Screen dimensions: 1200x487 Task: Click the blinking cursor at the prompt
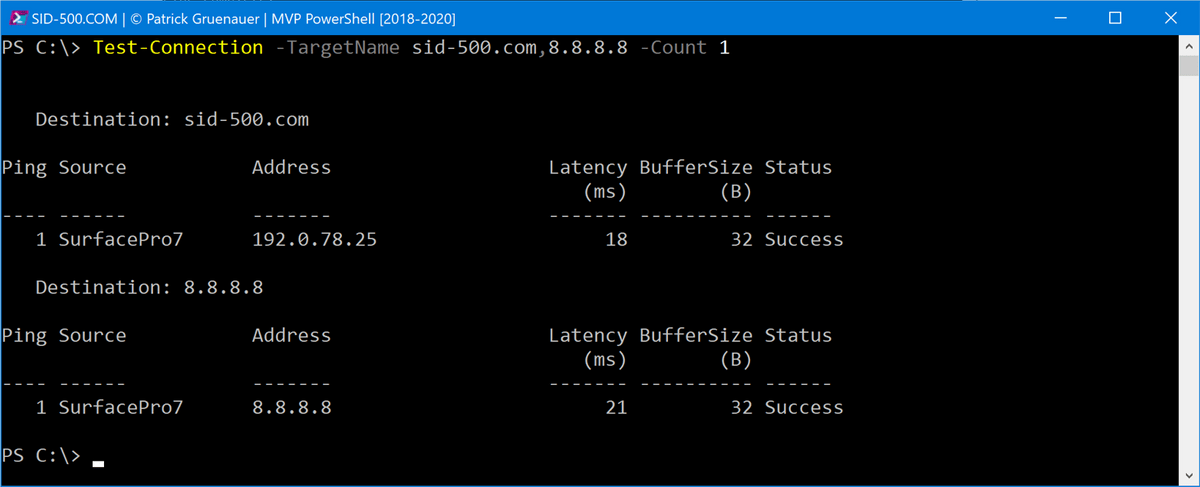point(97,463)
